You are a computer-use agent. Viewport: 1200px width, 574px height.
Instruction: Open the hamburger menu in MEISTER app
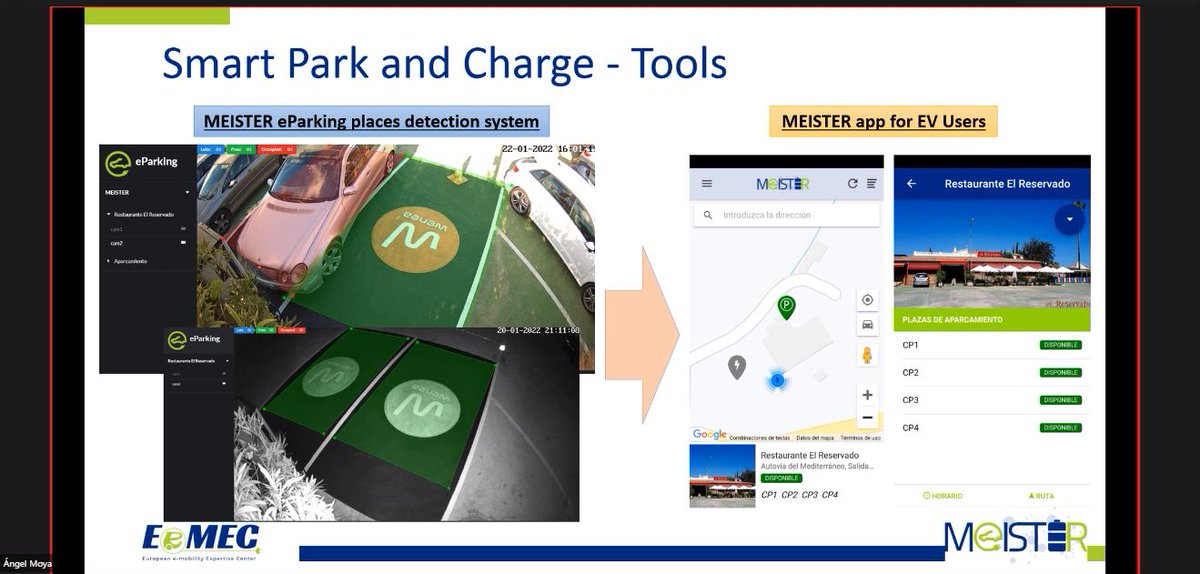(707, 184)
